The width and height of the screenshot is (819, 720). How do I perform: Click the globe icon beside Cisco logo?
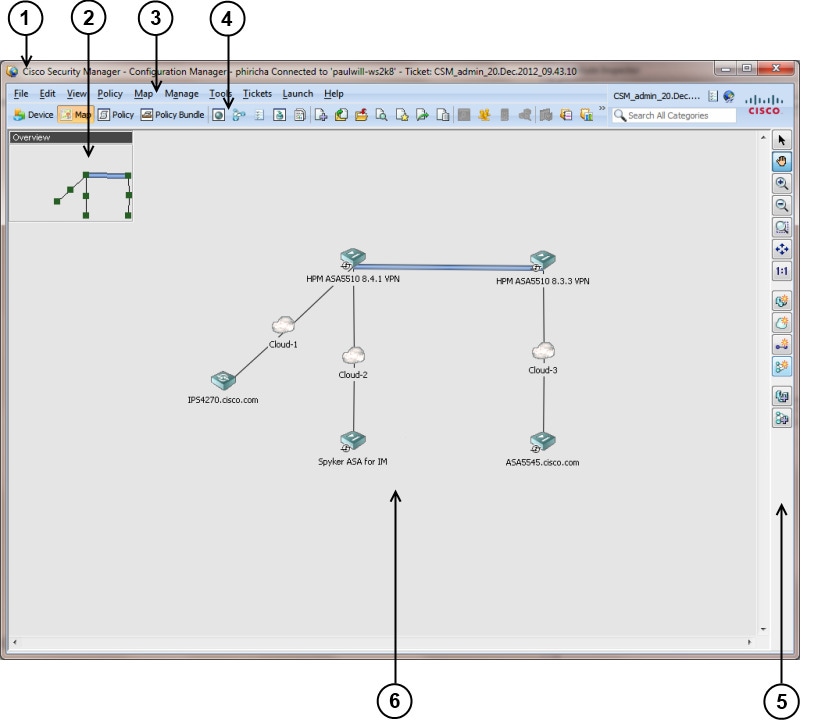coord(729,96)
